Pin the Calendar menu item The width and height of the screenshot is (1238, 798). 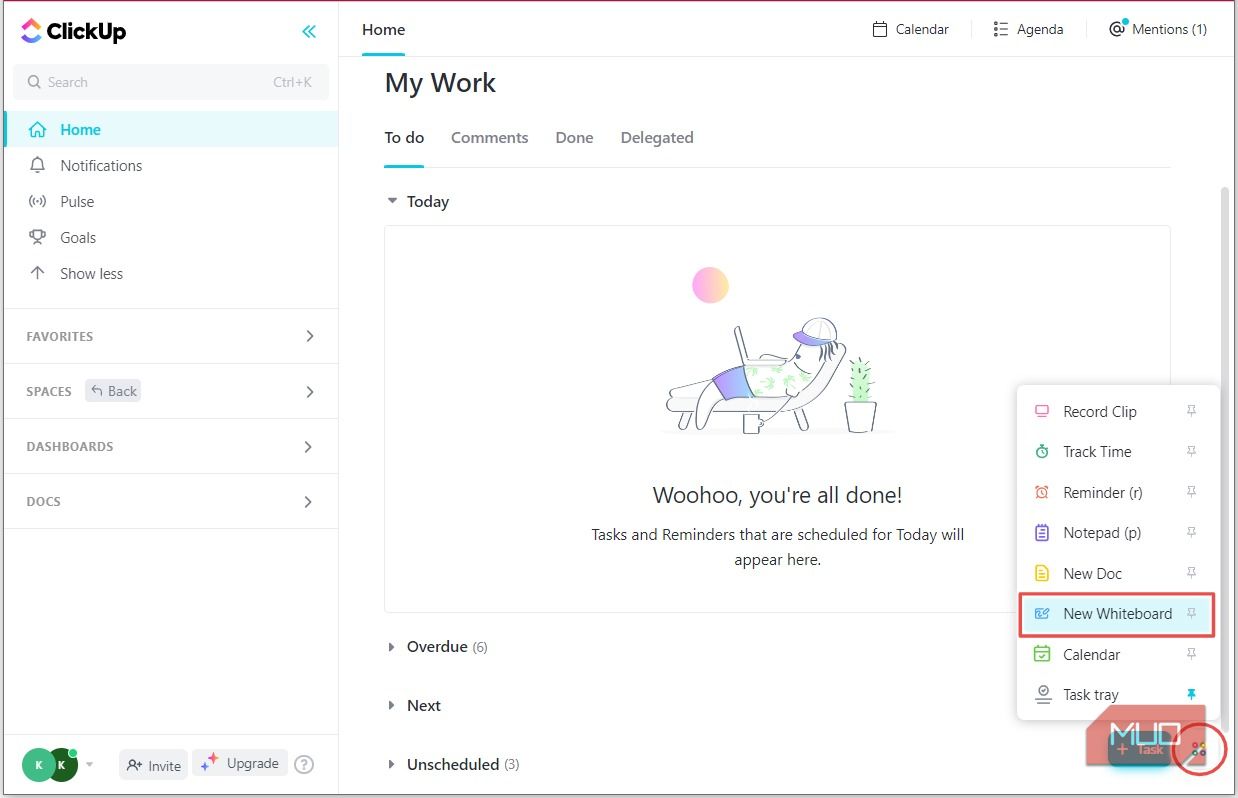[1191, 654]
